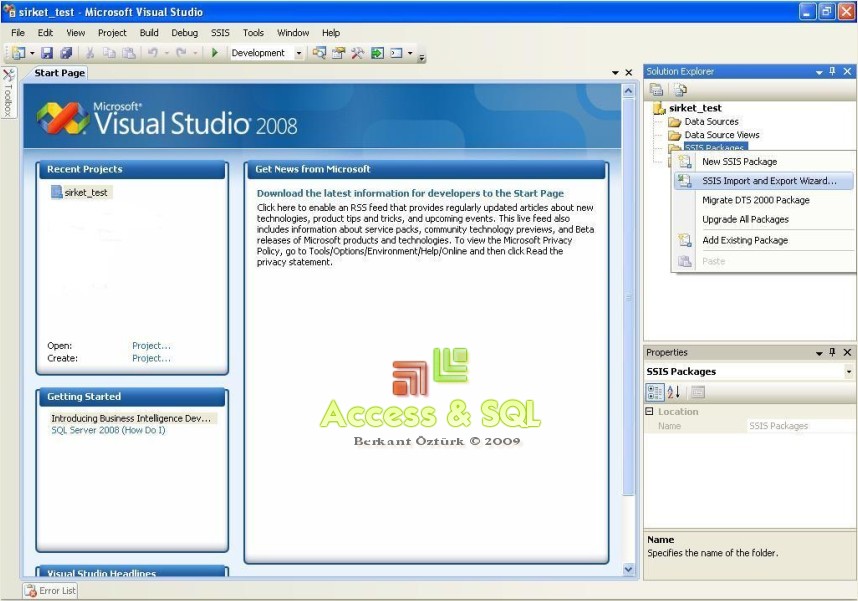Click the Alphabetical sort icon in Properties

coord(674,392)
